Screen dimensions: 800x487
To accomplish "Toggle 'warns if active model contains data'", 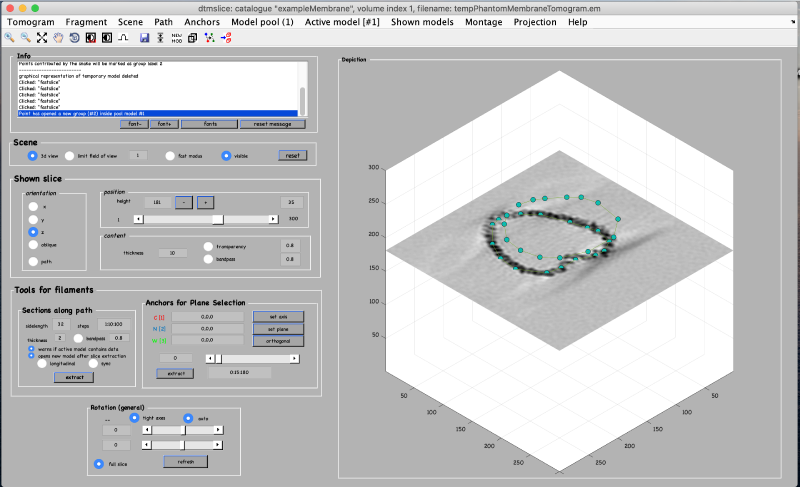I will pos(31,349).
